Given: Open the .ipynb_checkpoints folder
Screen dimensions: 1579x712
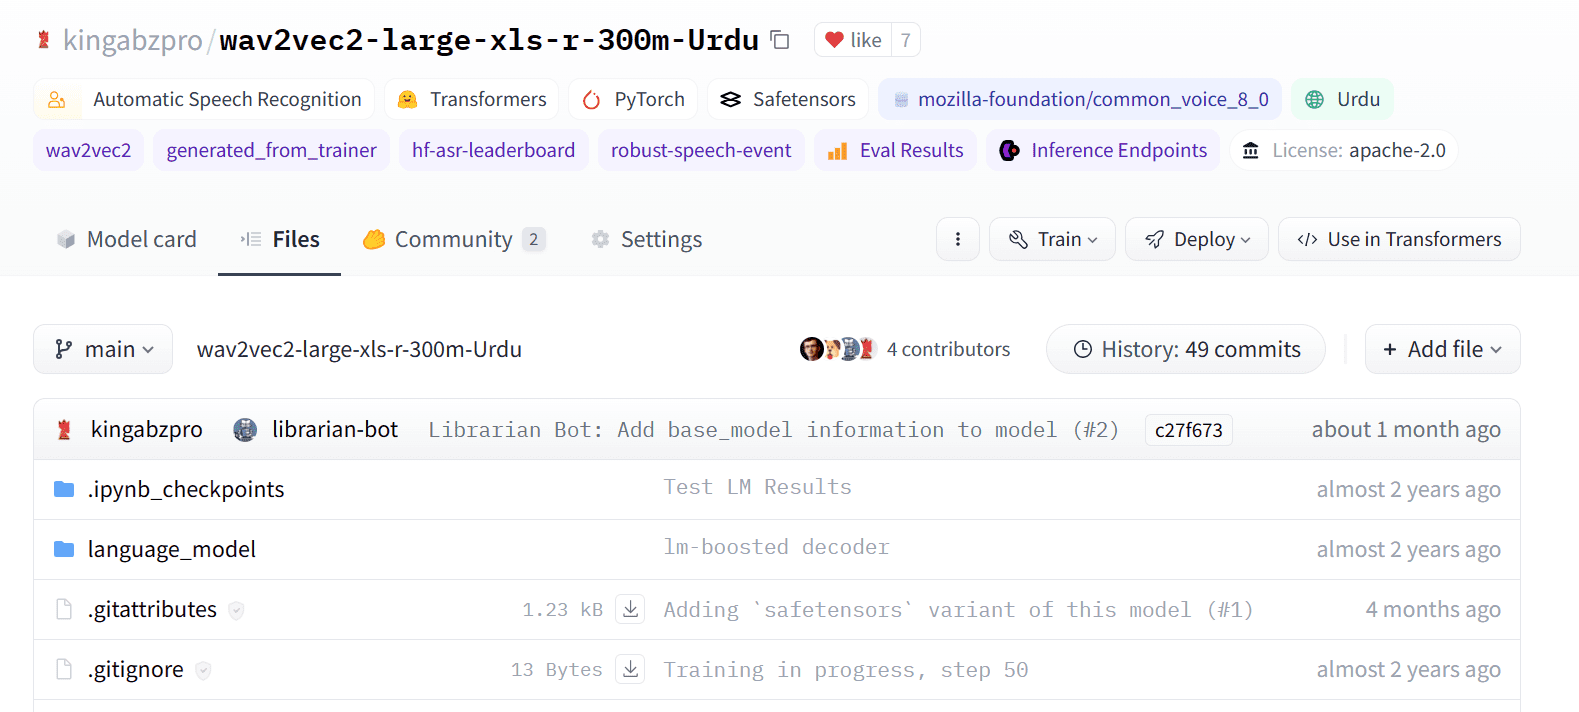Looking at the screenshot, I should 186,490.
